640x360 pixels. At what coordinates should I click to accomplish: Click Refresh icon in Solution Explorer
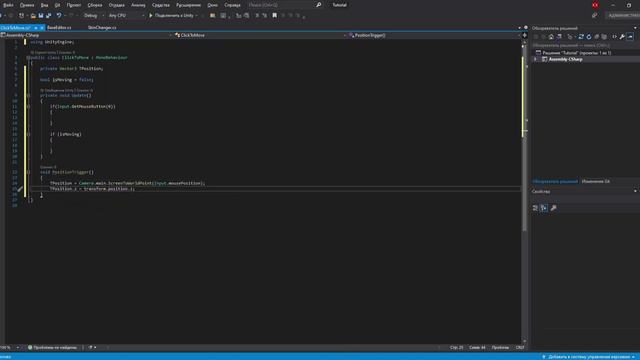tap(589, 37)
